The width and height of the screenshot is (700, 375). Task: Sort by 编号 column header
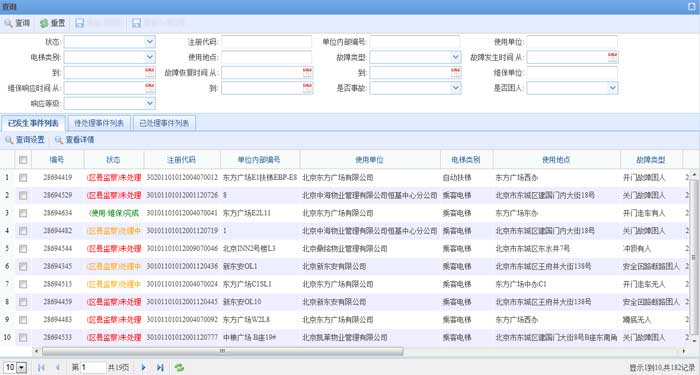point(57,160)
